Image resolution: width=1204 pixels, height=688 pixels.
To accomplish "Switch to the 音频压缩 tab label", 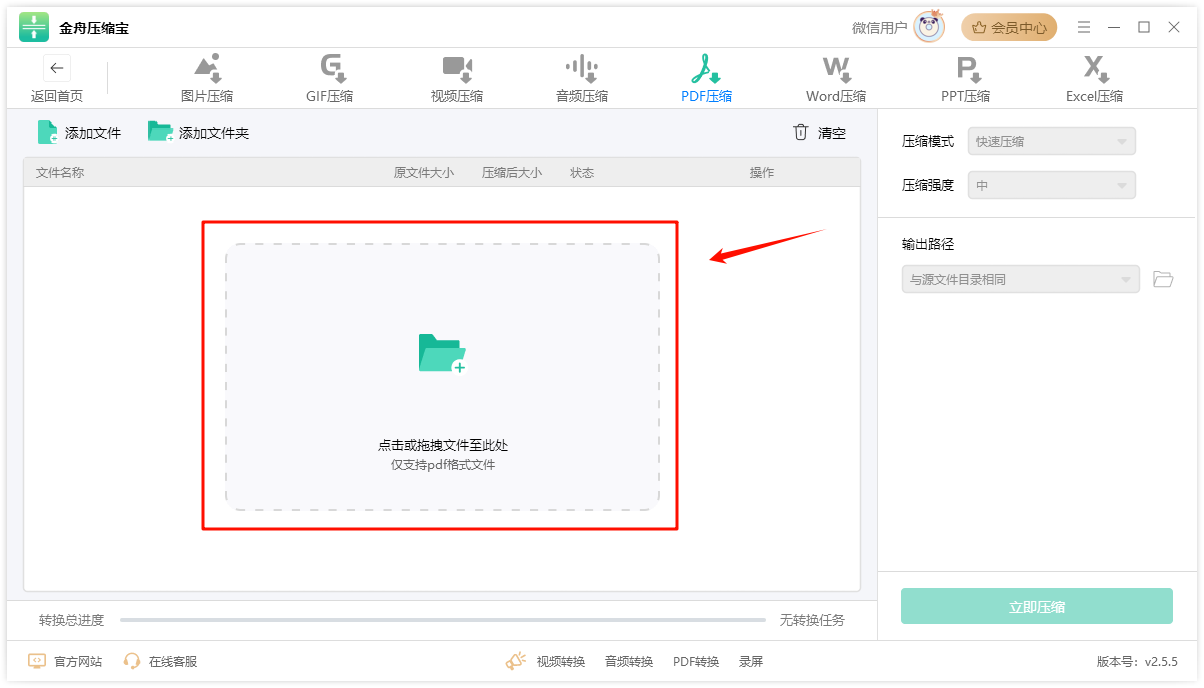I will click(x=582, y=96).
